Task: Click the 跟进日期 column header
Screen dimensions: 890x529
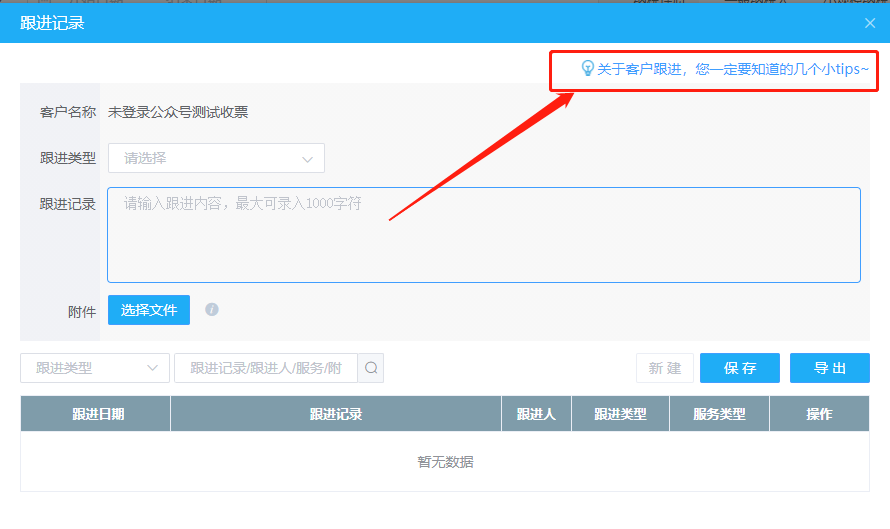Action: 95,414
